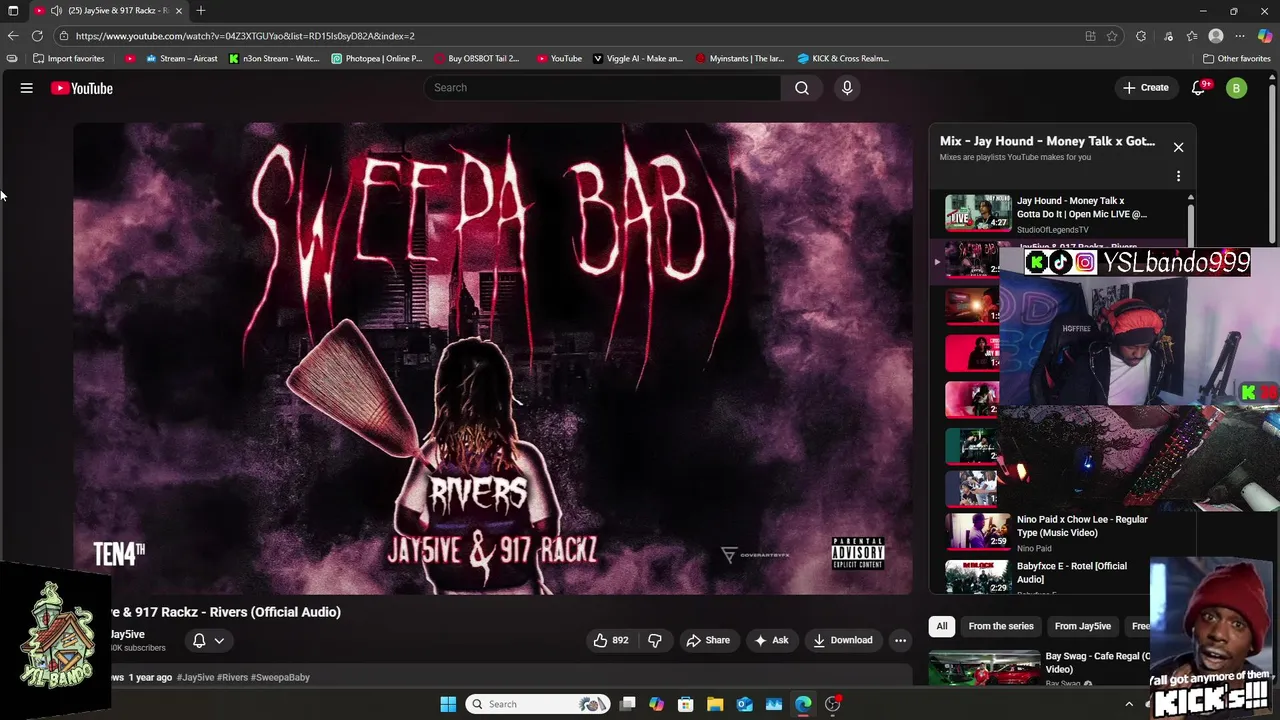Open the Edge Copilot sidebar icon
Screen dimensions: 1280x720
1265,36
